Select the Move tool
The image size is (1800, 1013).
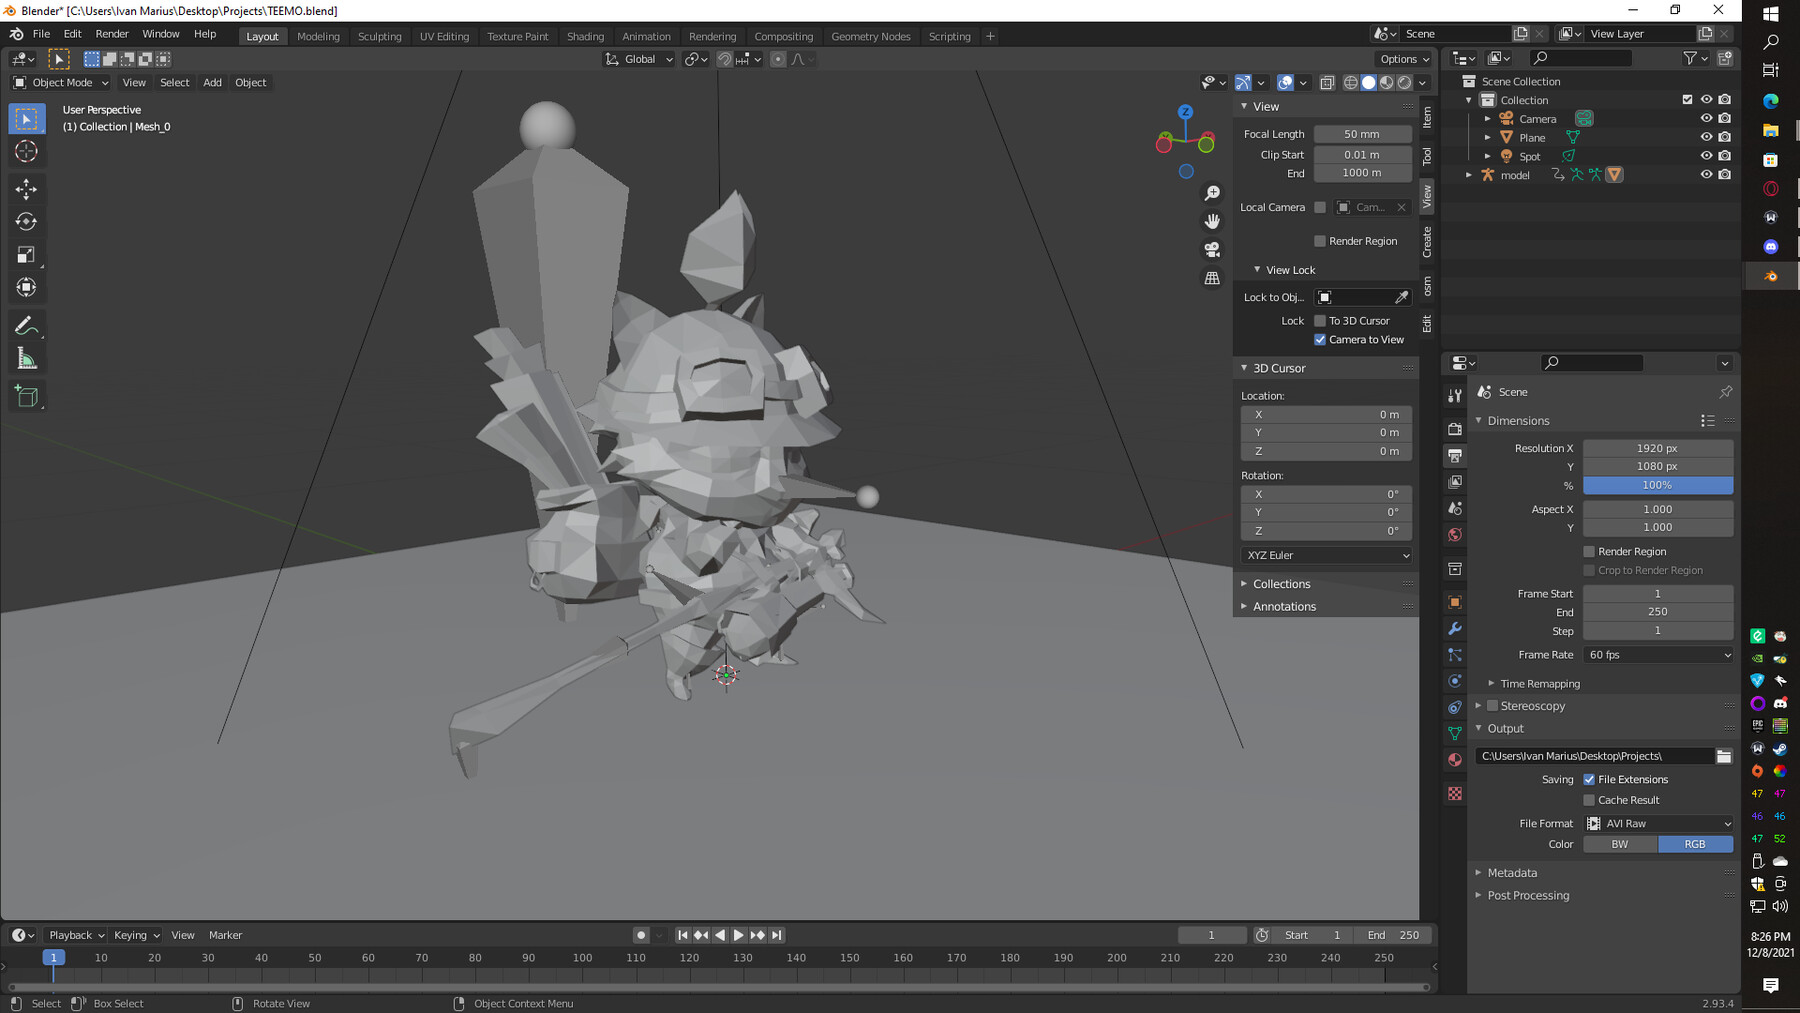tap(27, 188)
